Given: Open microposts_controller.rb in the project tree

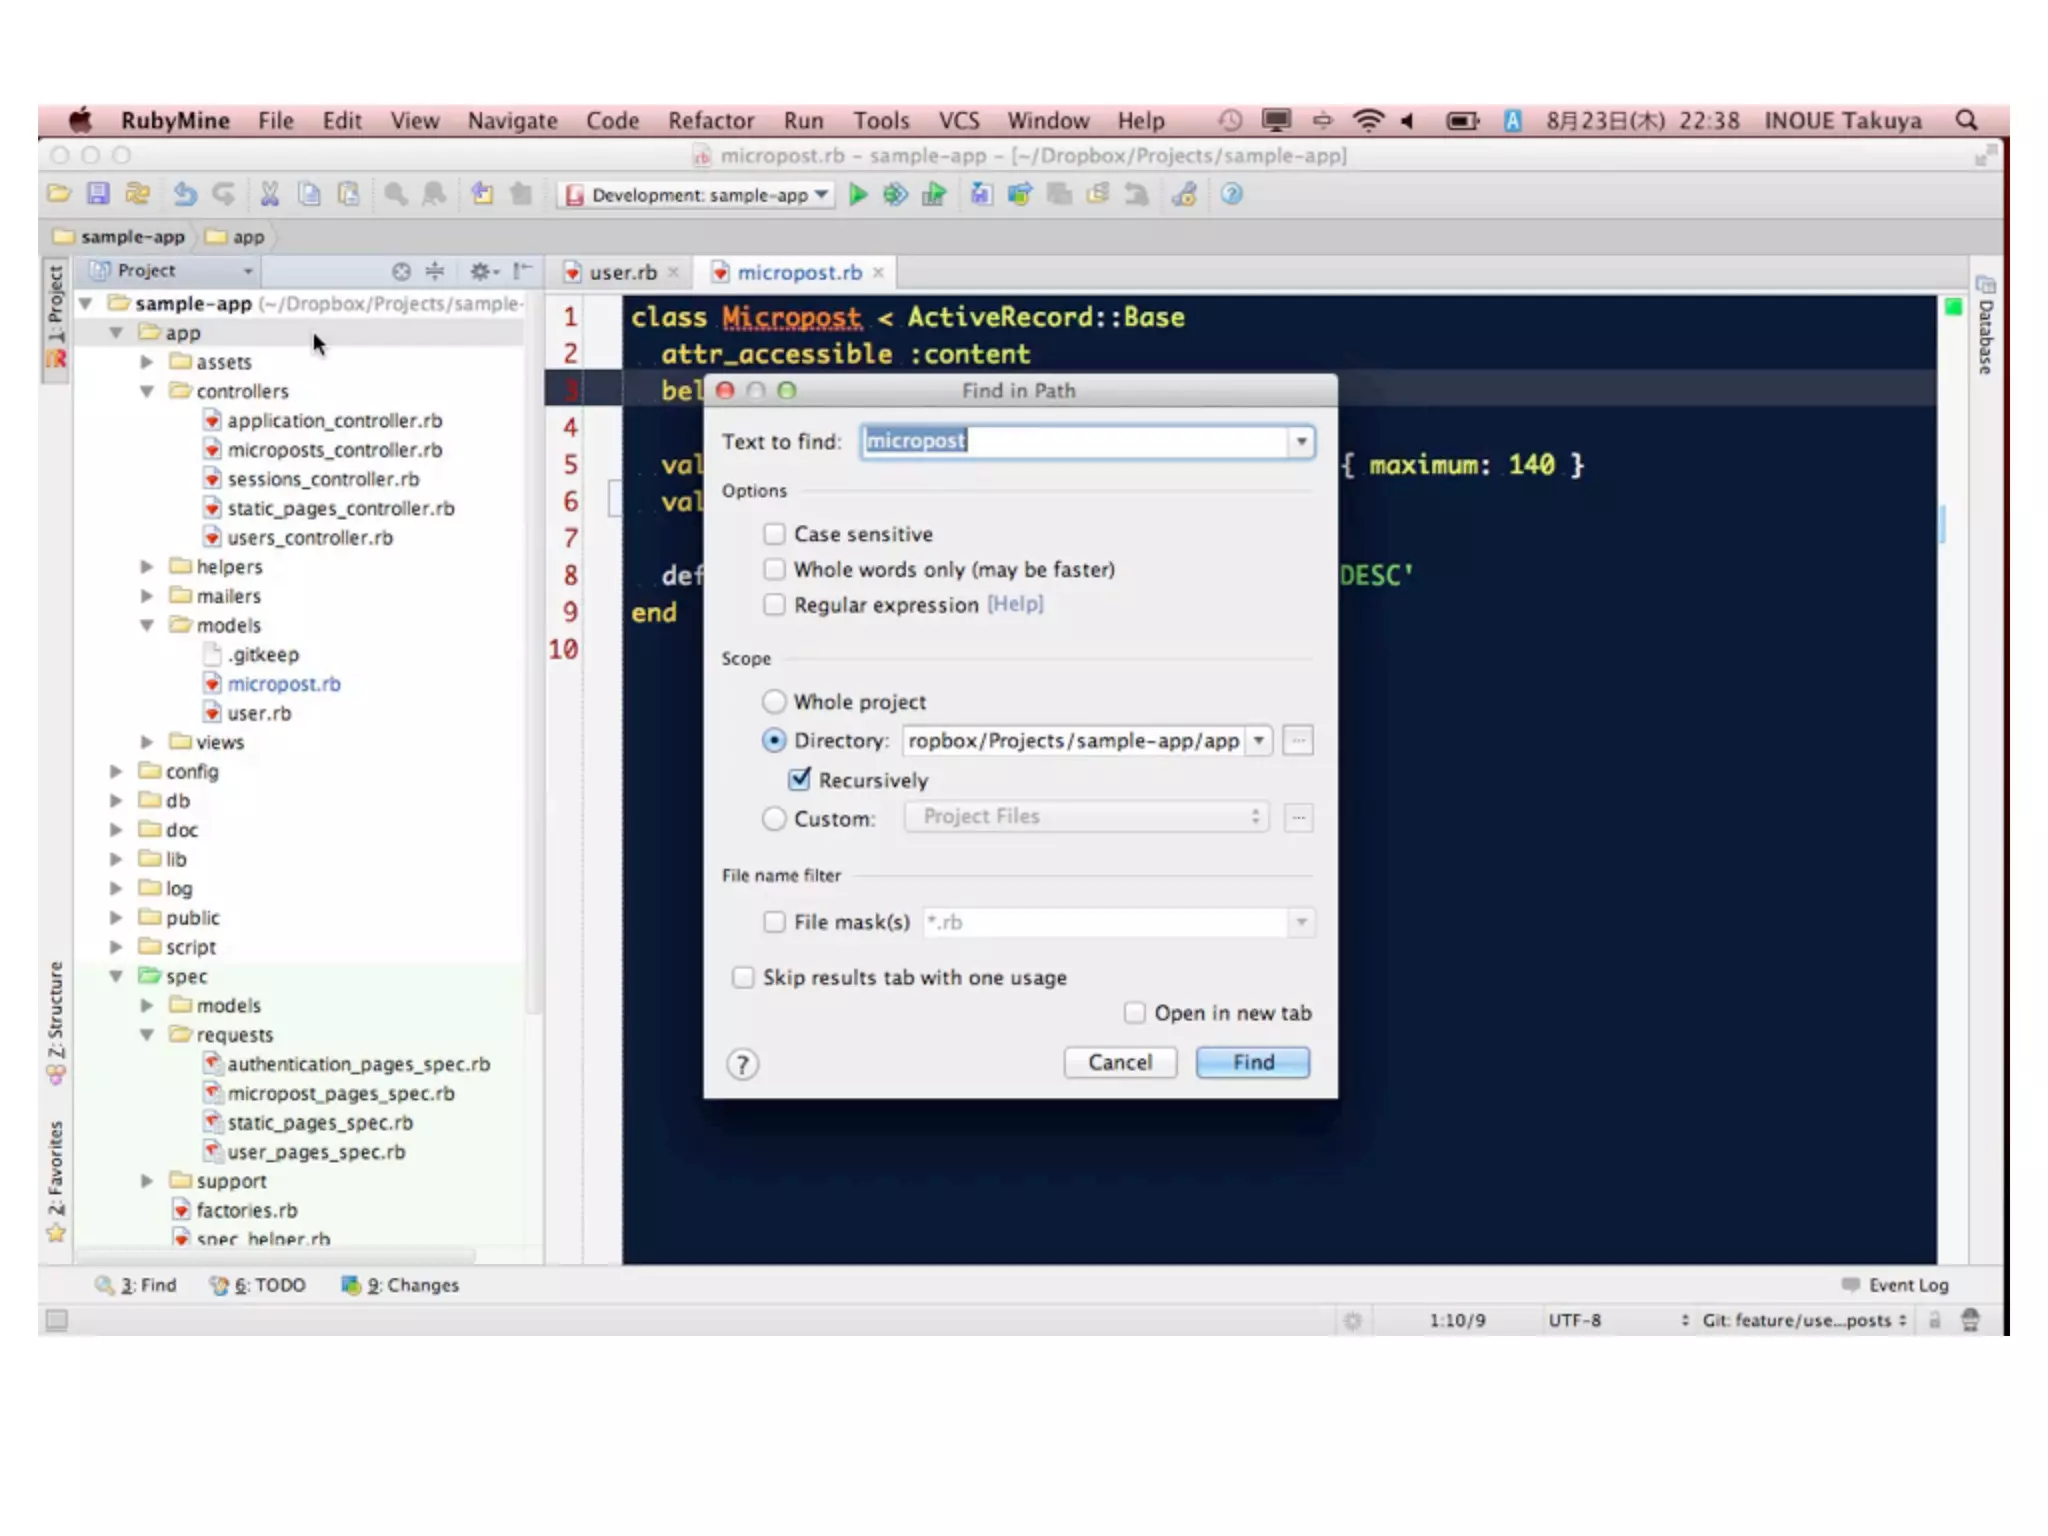Looking at the screenshot, I should pyautogui.click(x=334, y=450).
